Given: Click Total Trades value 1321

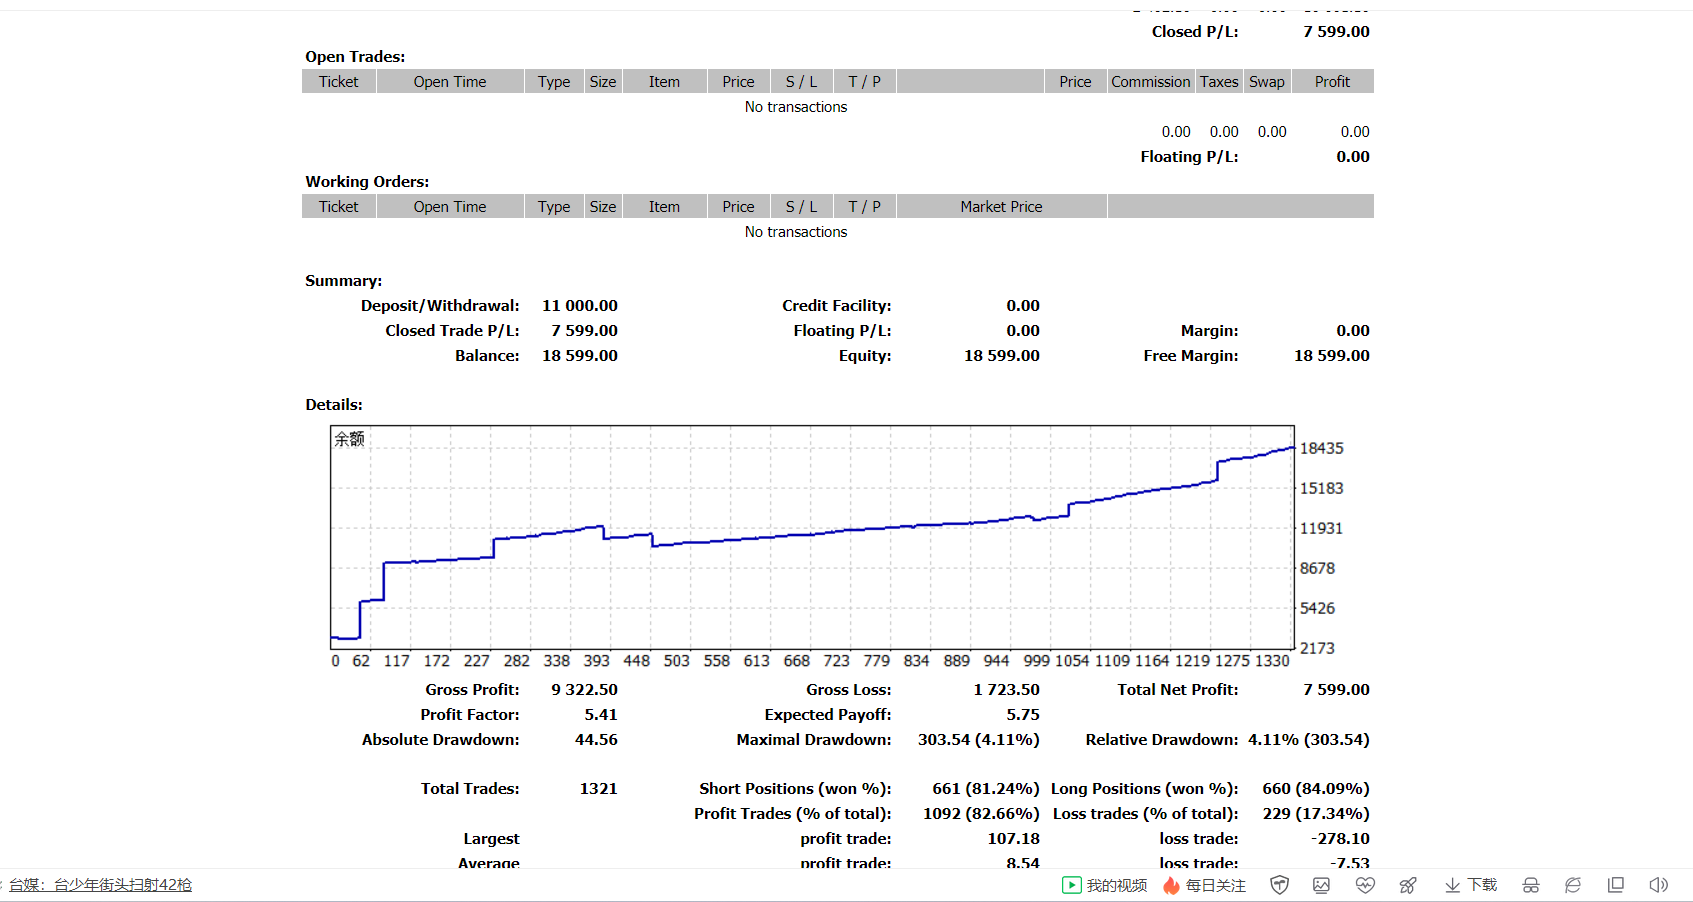Looking at the screenshot, I should tap(599, 789).
